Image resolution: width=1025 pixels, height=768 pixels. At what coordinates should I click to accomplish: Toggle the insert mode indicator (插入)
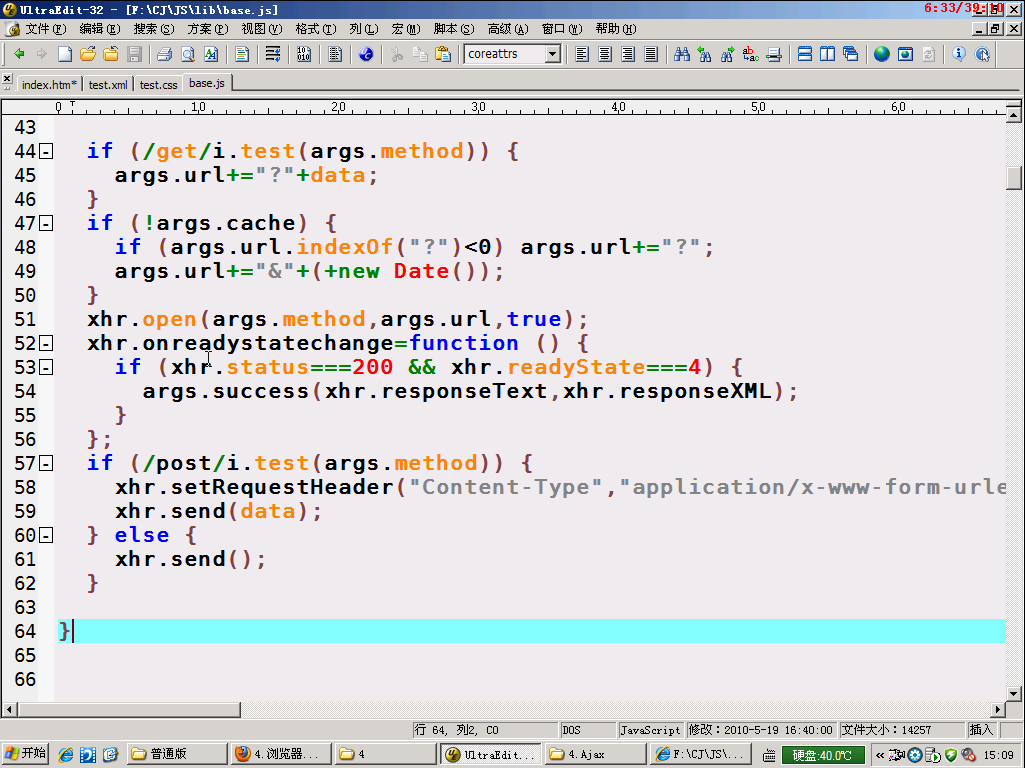[x=981, y=730]
